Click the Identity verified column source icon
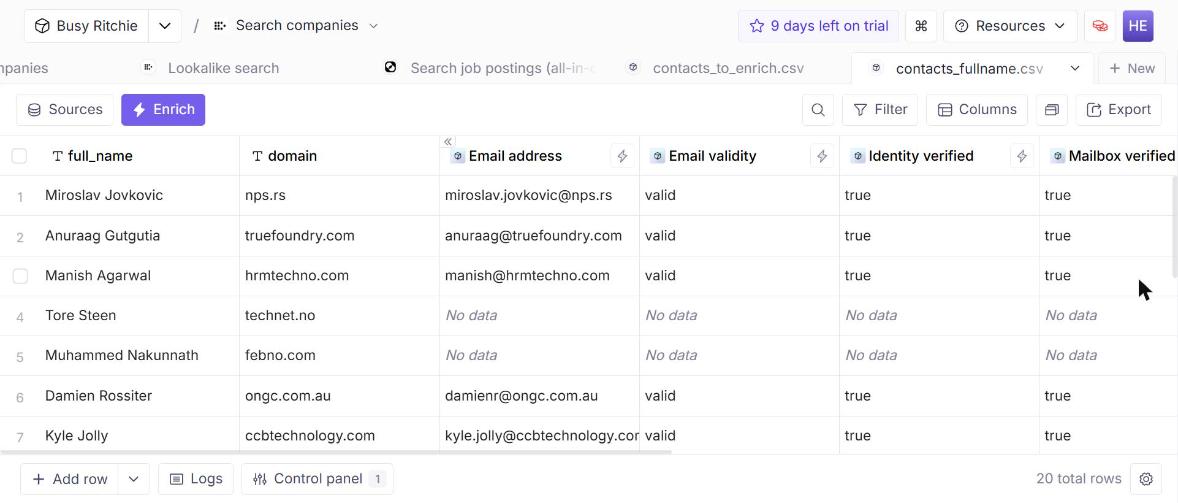Viewport: 1178px width, 503px height. 858,156
